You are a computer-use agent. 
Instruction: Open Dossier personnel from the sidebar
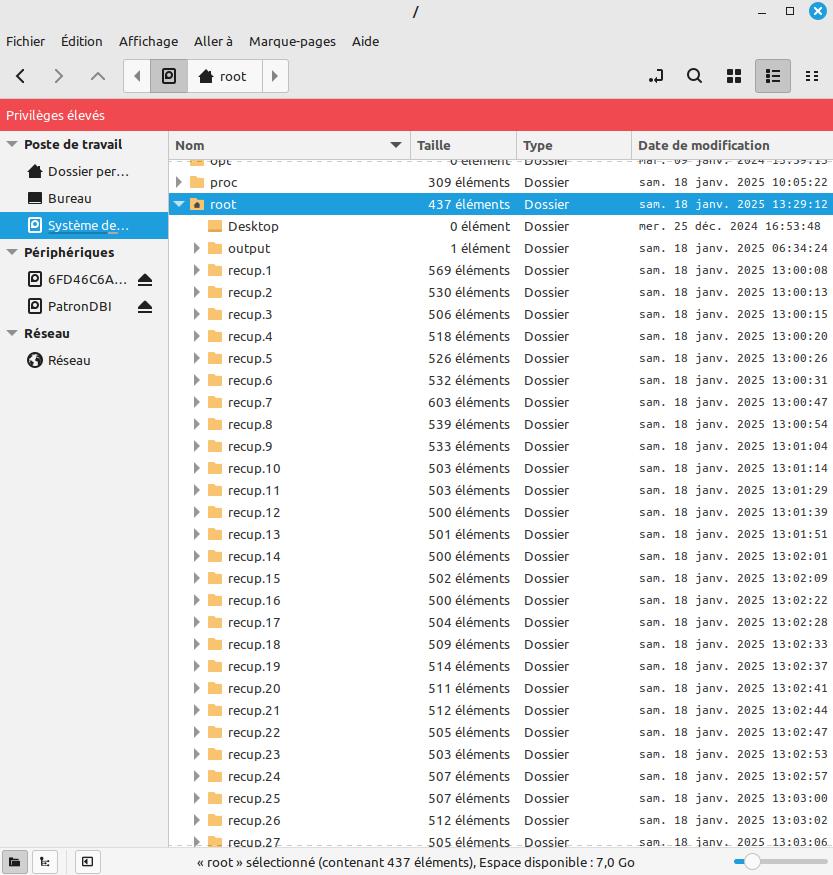coord(88,172)
